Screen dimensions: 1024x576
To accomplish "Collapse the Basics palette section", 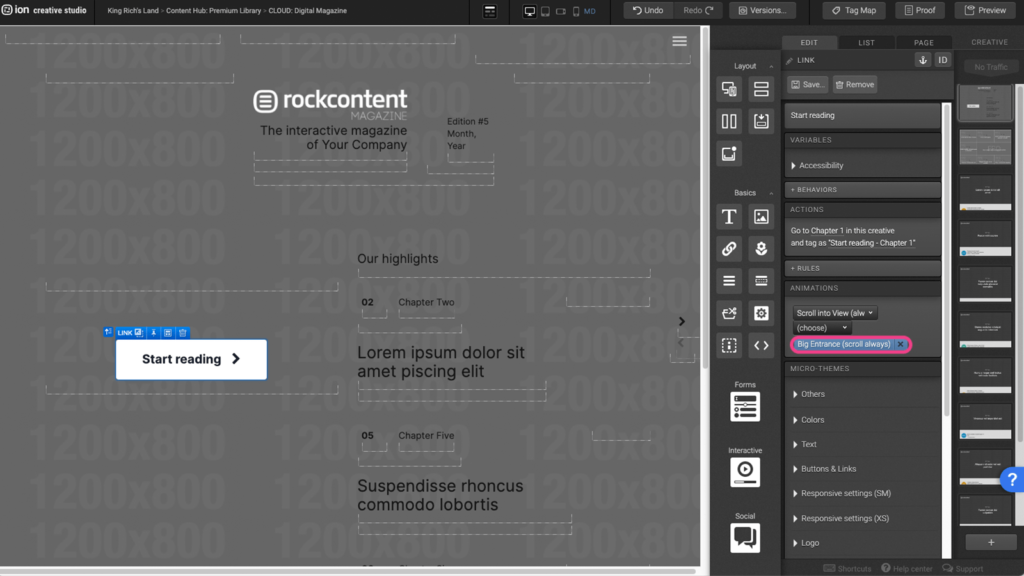I will tap(771, 193).
